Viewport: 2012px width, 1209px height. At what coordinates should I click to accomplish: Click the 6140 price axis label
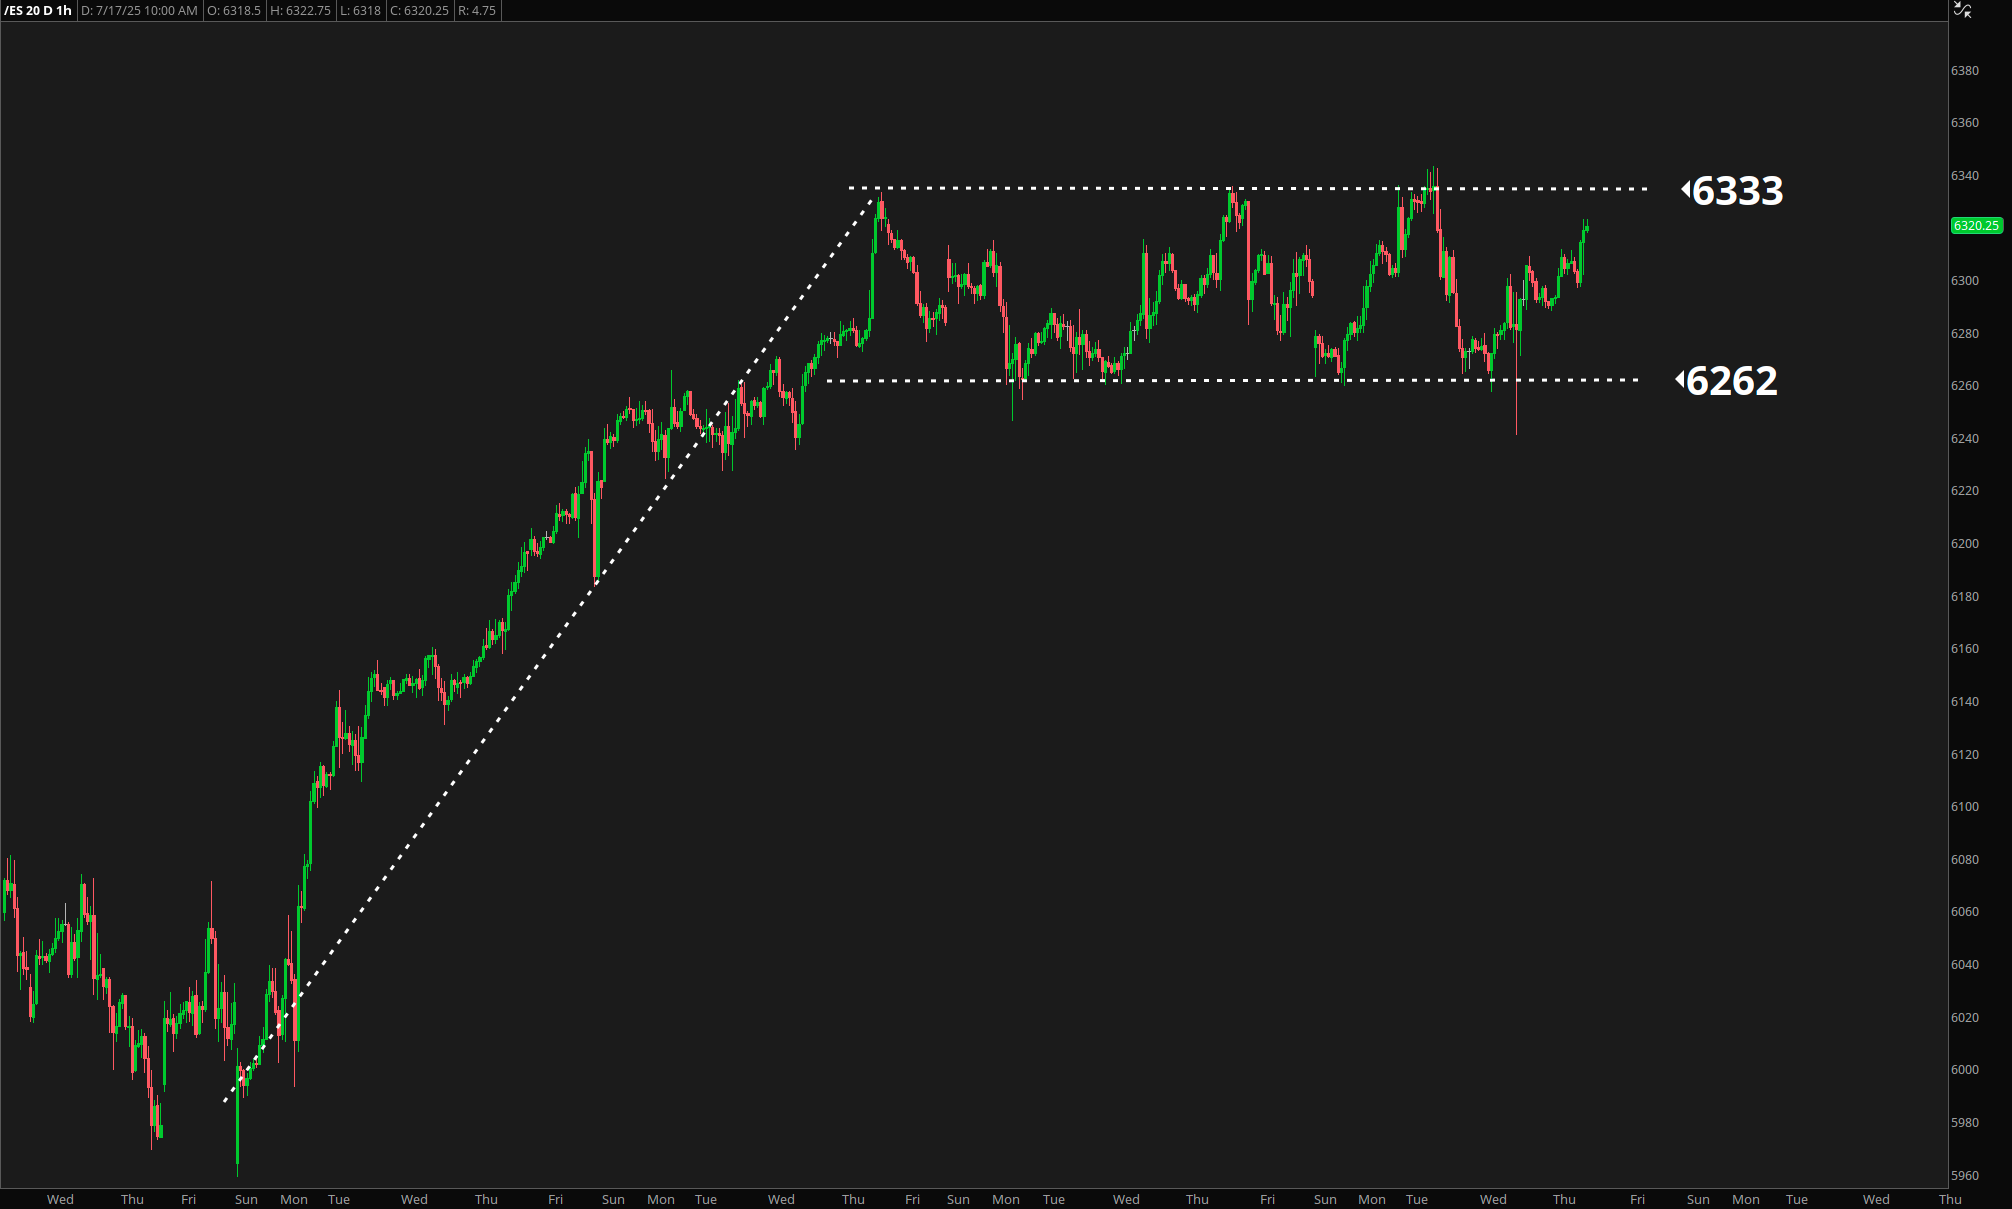point(1965,702)
